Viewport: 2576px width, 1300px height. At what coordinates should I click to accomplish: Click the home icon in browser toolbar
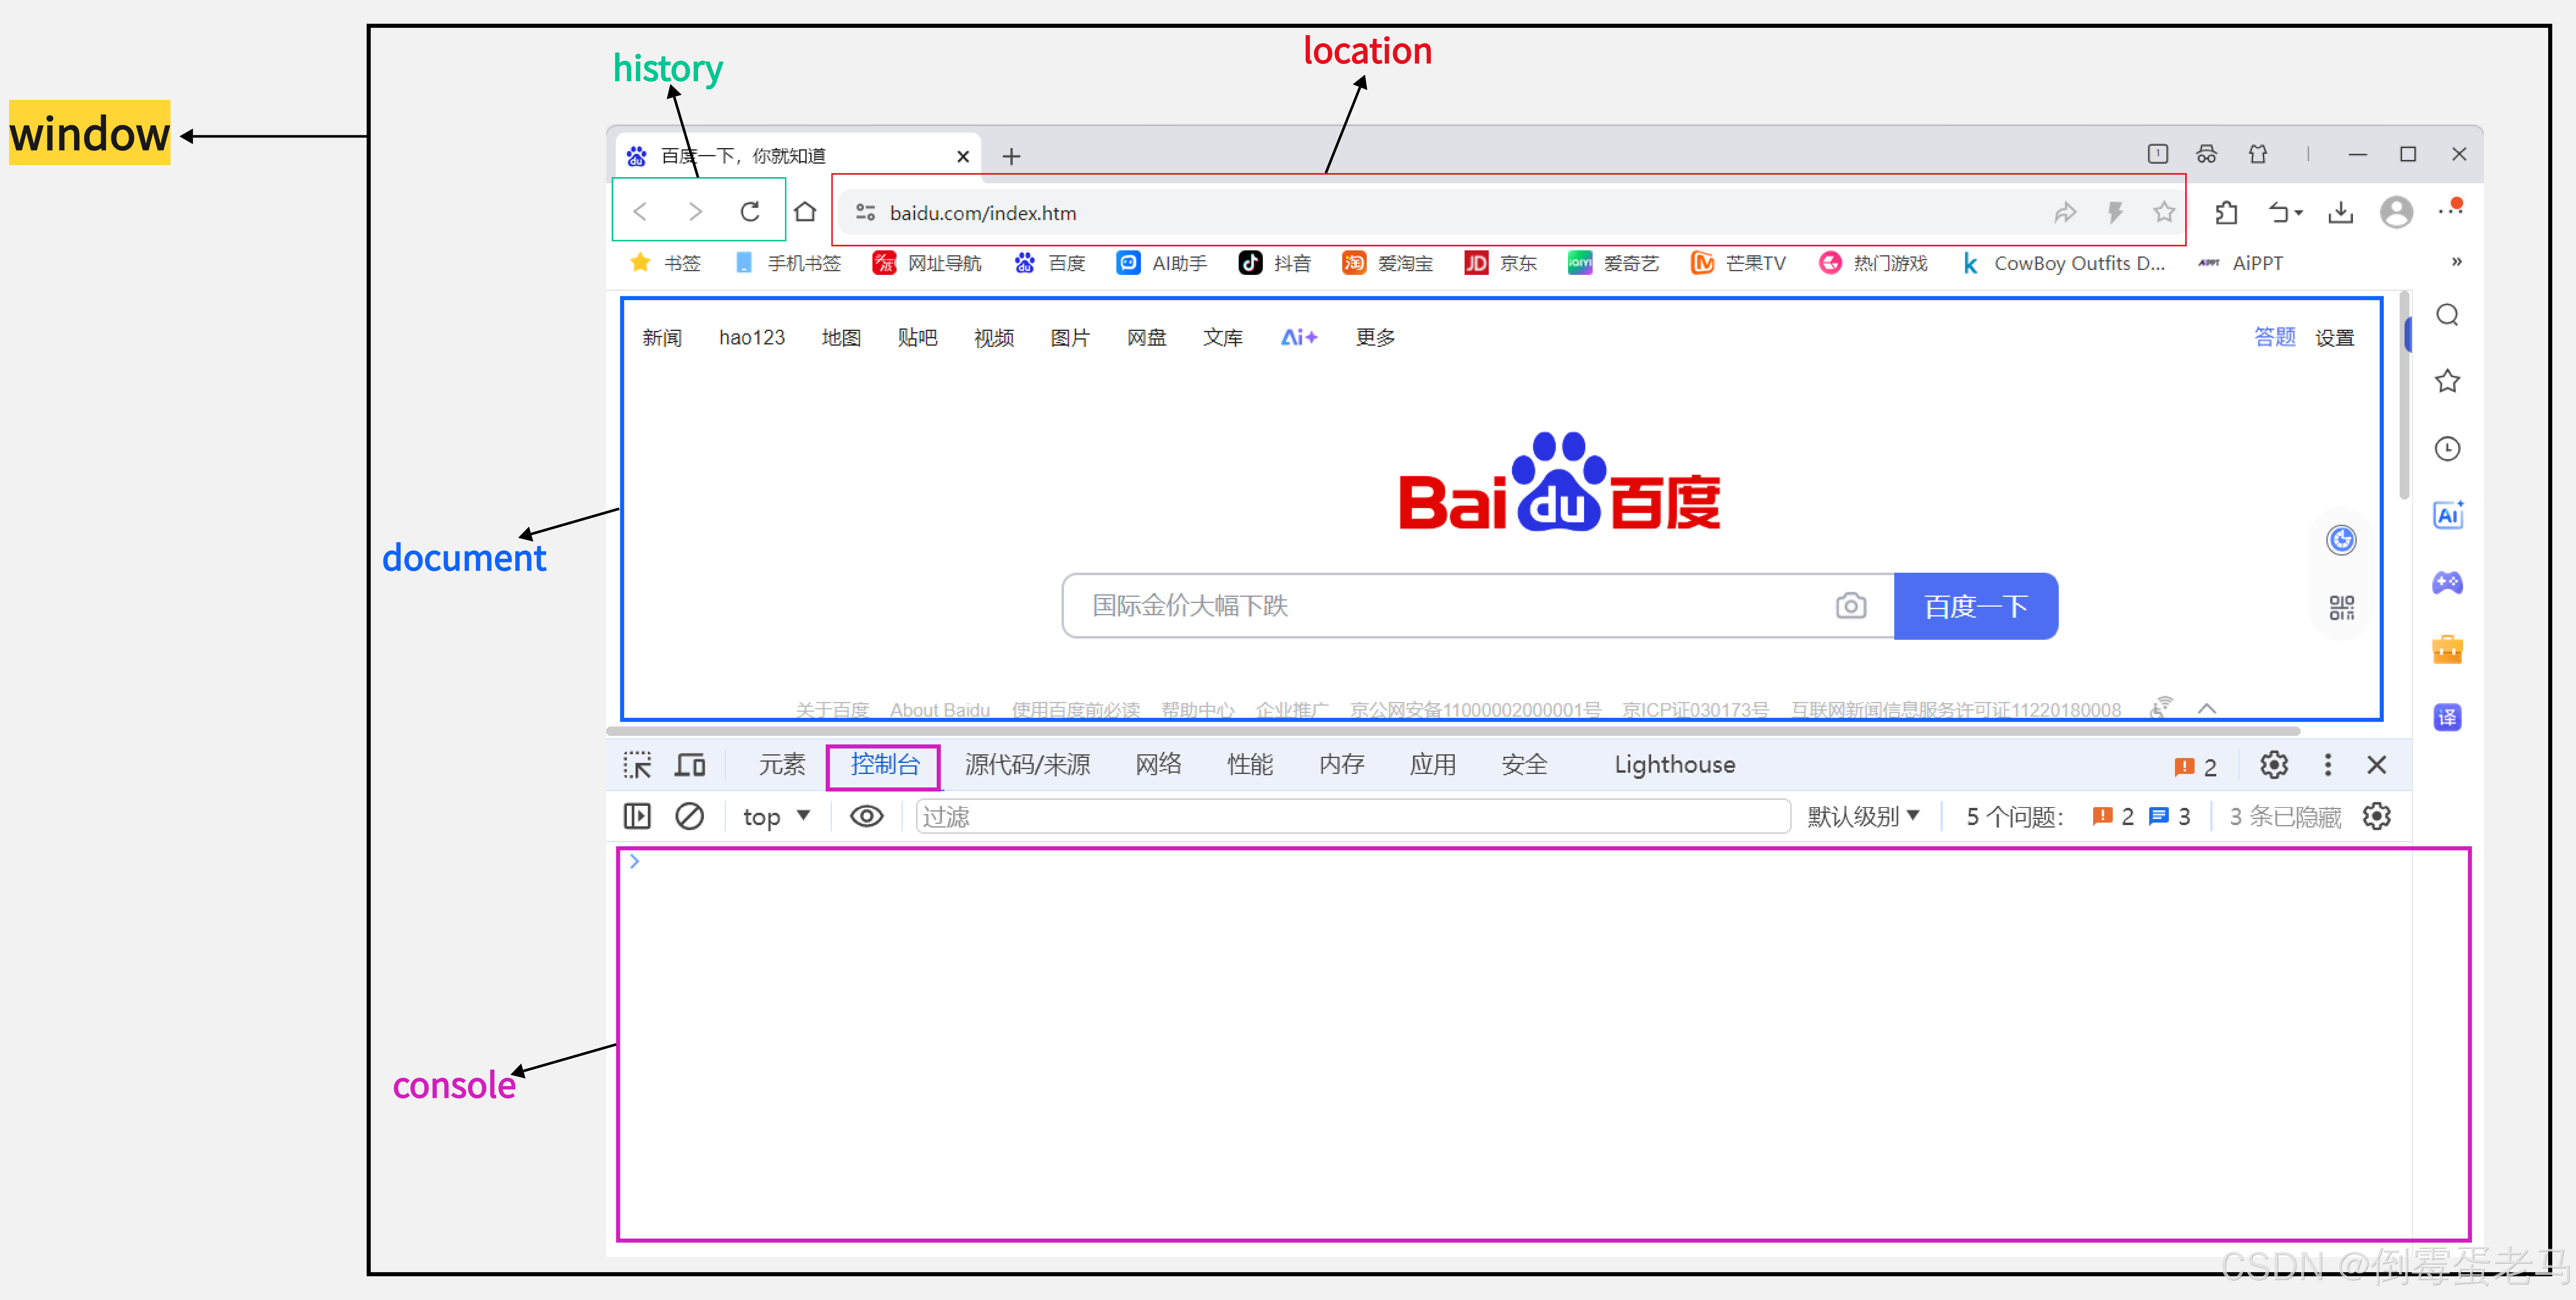[805, 212]
